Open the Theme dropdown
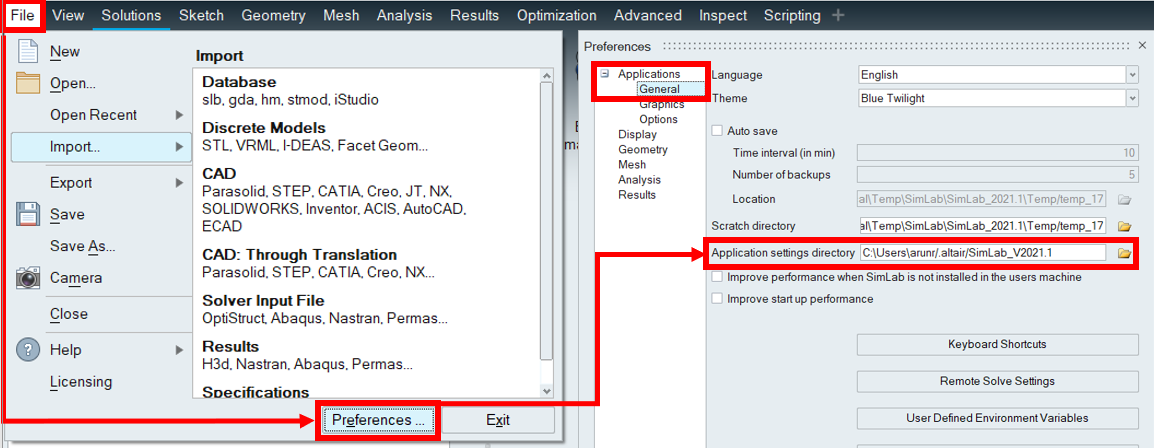 tap(1131, 98)
